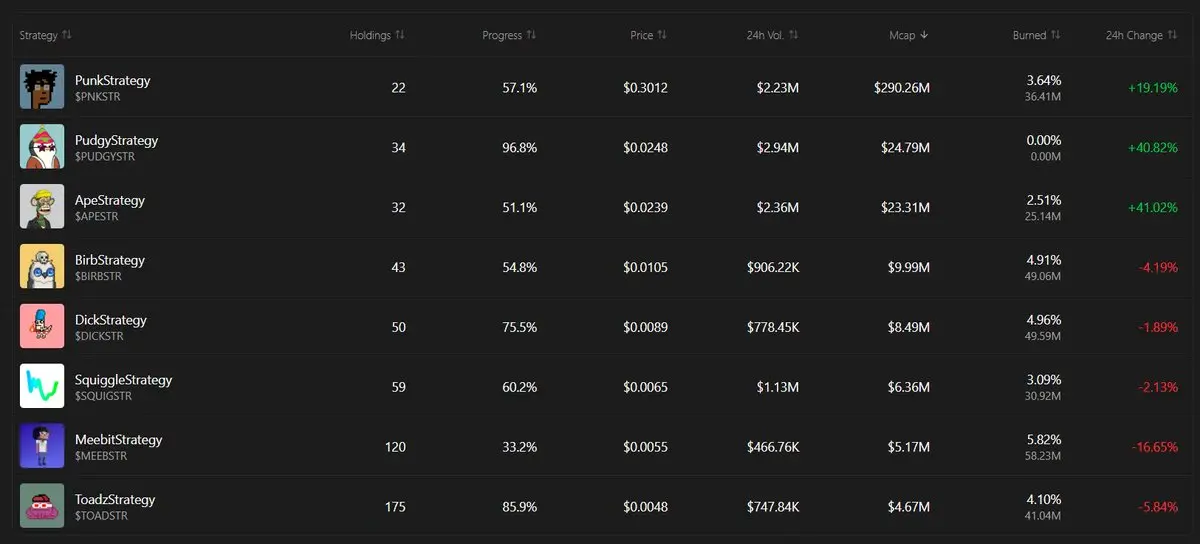Open the PunkStrategy name link
The image size is (1200, 544).
112,80
